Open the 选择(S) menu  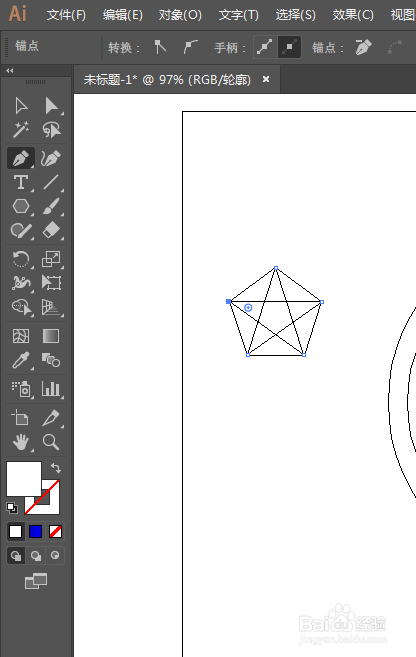[x=295, y=15]
